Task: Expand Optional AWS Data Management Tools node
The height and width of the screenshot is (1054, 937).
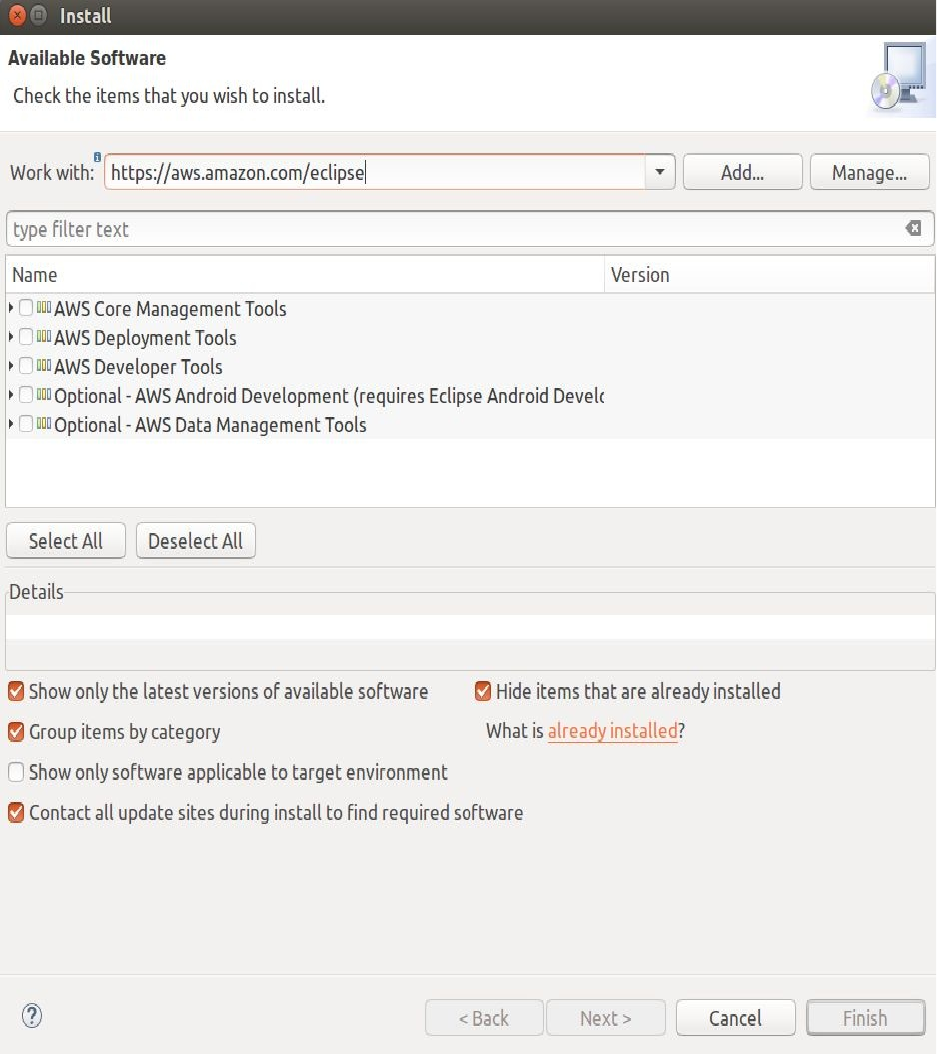Action: (x=11, y=423)
